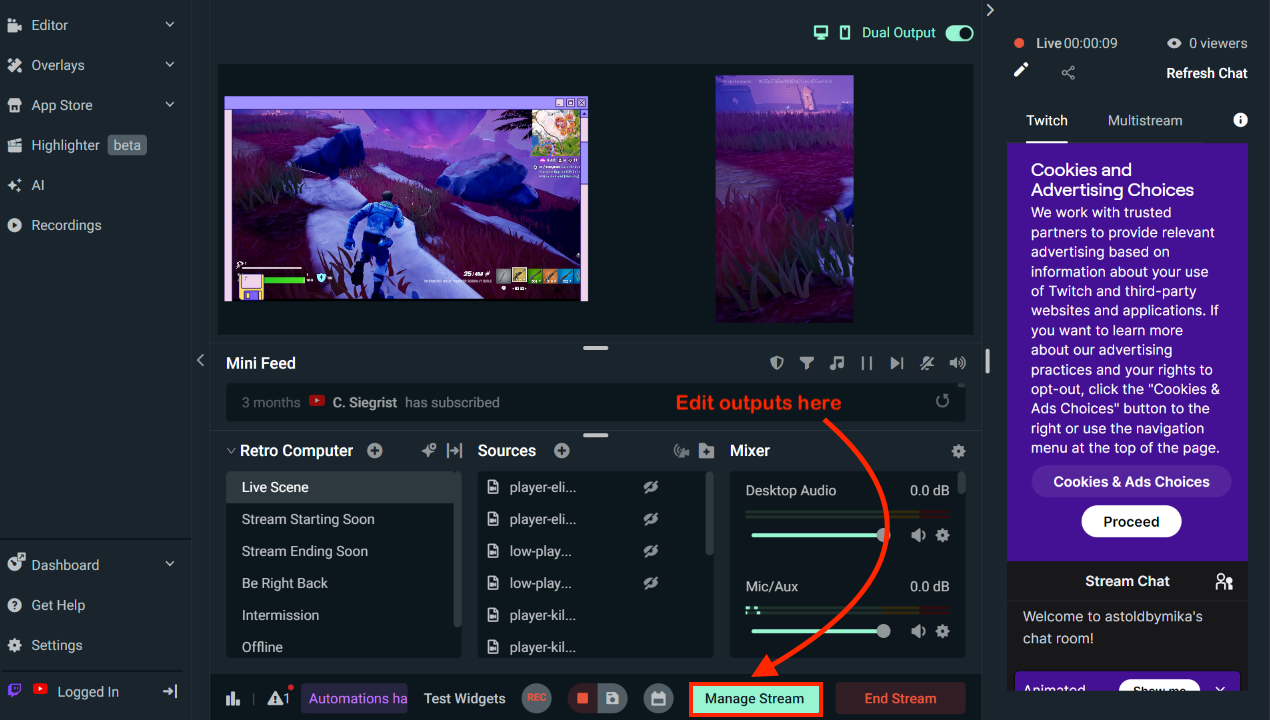Collapse the chat panel arrow at top
The width and height of the screenshot is (1270, 720).
[x=990, y=10]
